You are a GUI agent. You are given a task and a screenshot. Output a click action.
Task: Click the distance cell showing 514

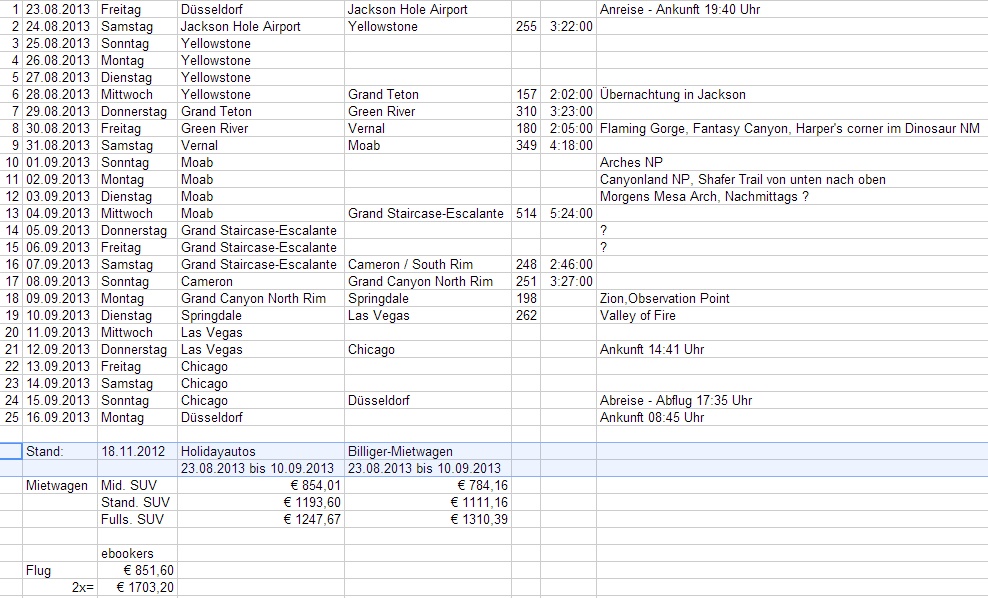click(x=525, y=213)
